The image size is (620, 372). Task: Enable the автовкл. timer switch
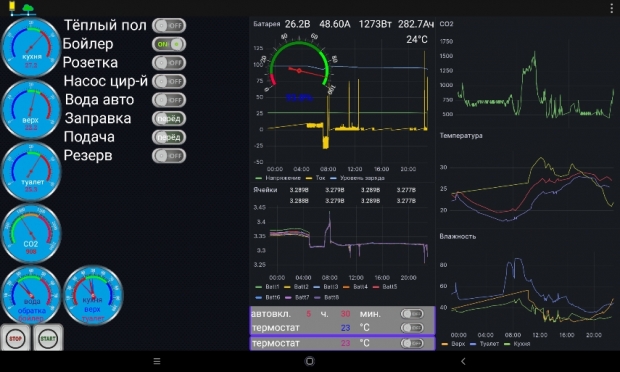412,314
